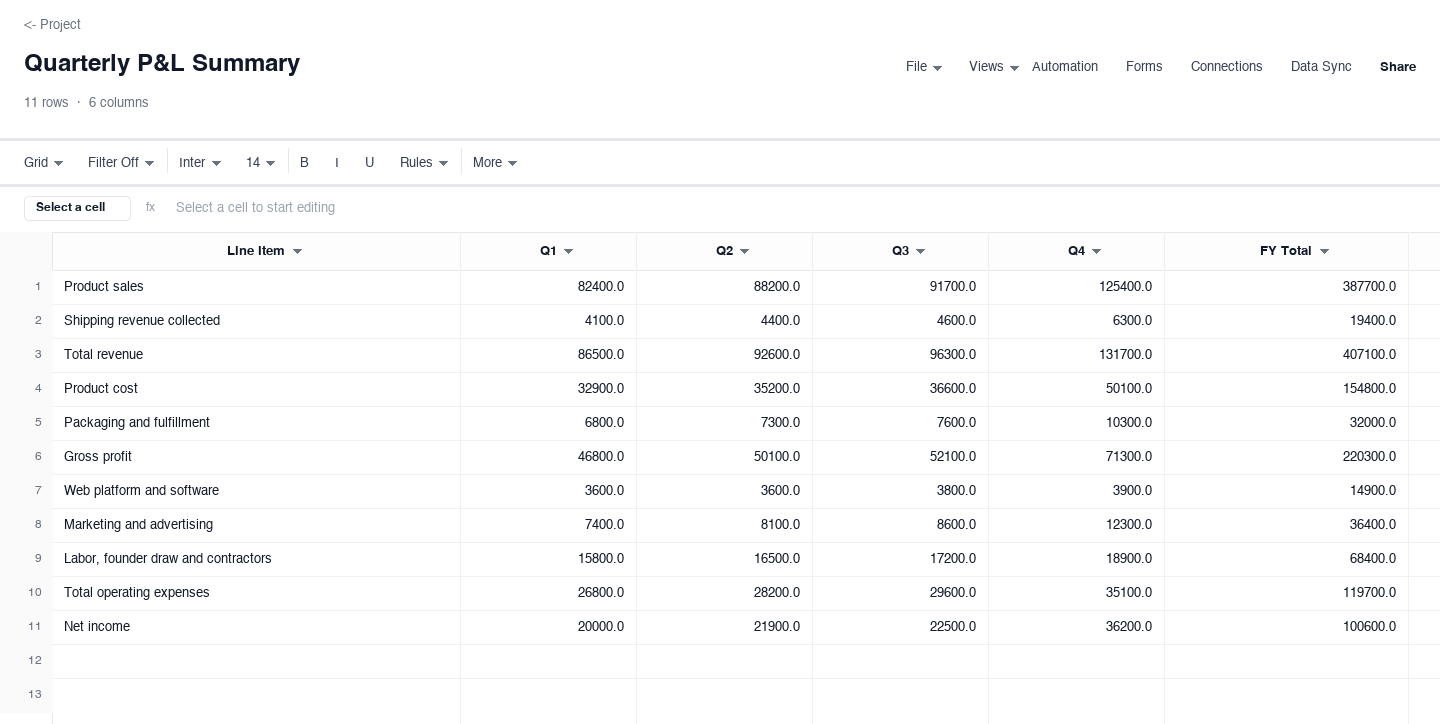Open Forms in the top menu

coord(1143,67)
